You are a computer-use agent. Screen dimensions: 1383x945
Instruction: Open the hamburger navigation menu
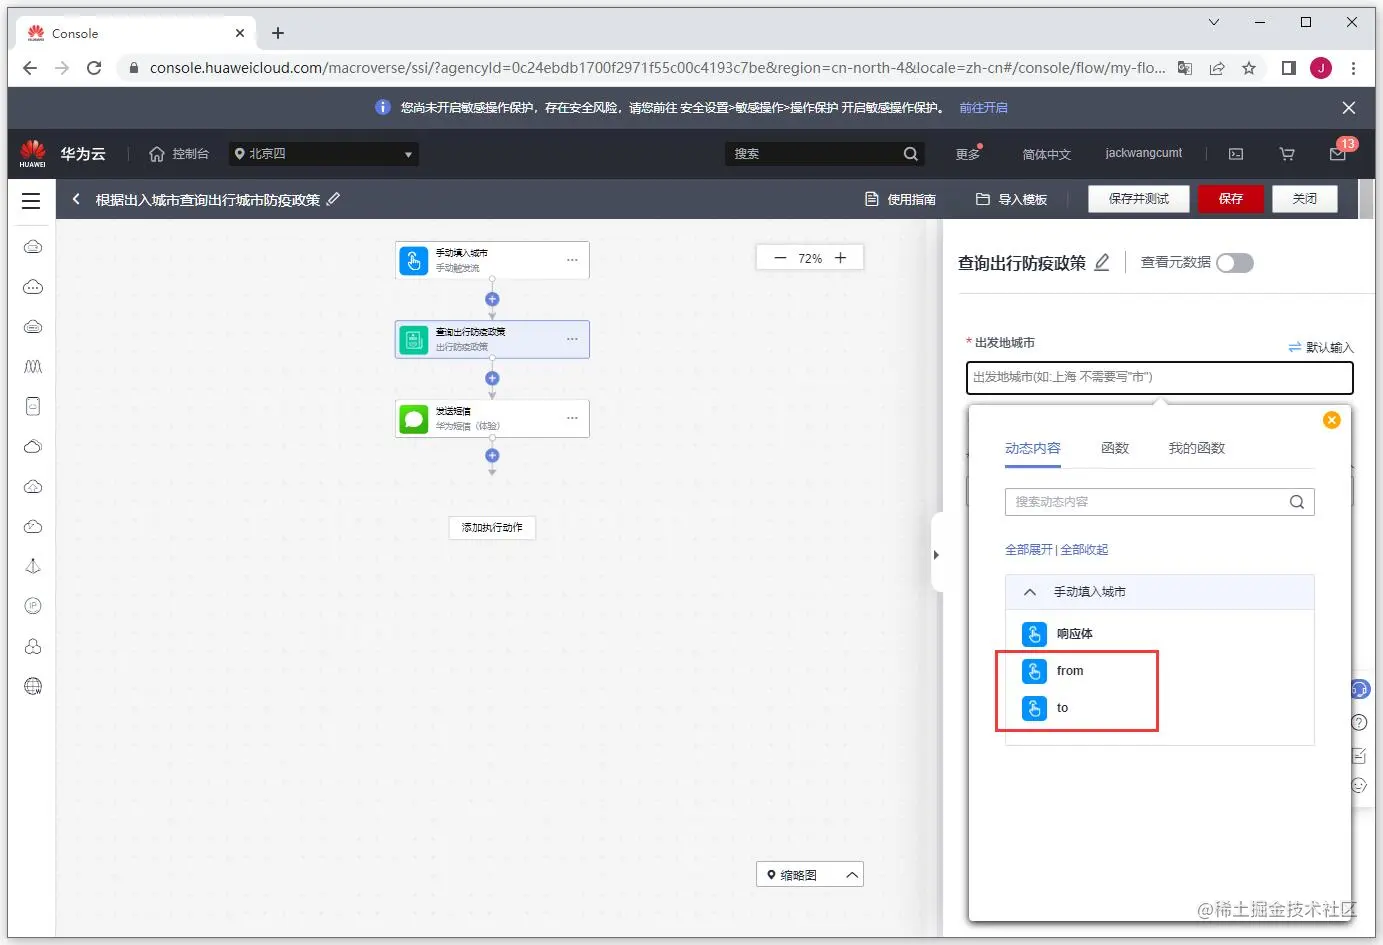pos(31,201)
